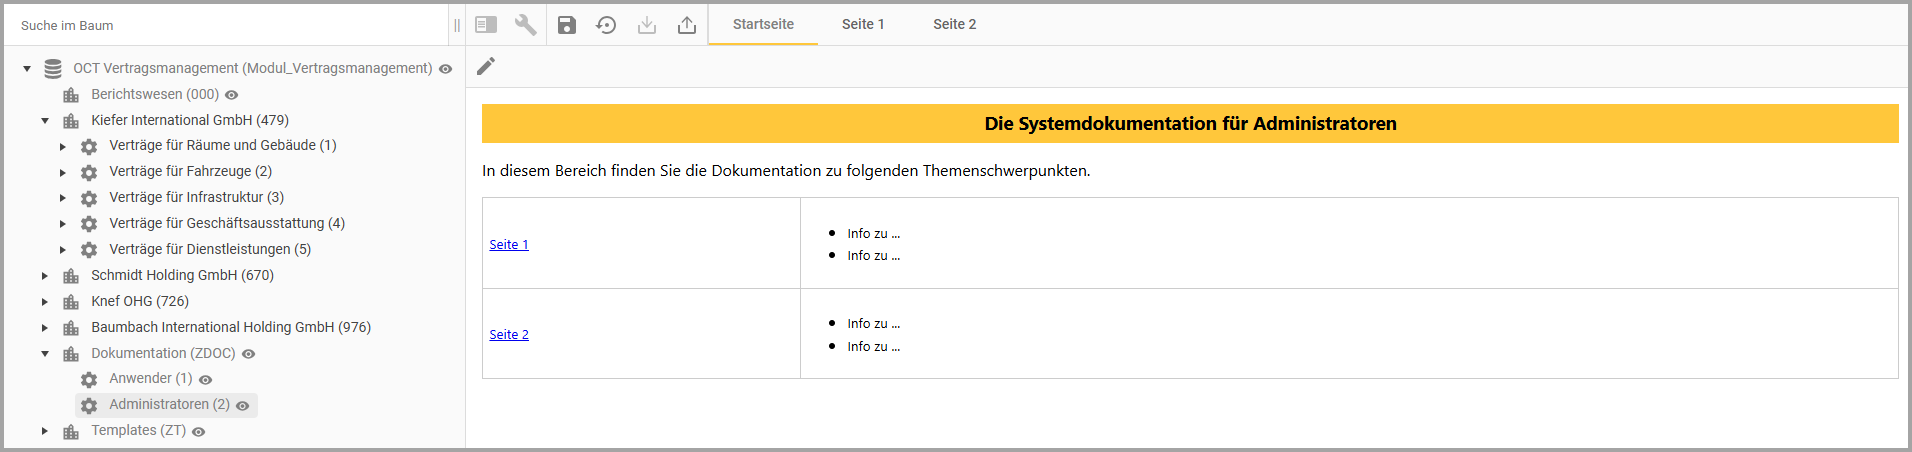This screenshot has width=1912, height=452.
Task: Toggle the side panel layout icon
Action: [486, 25]
